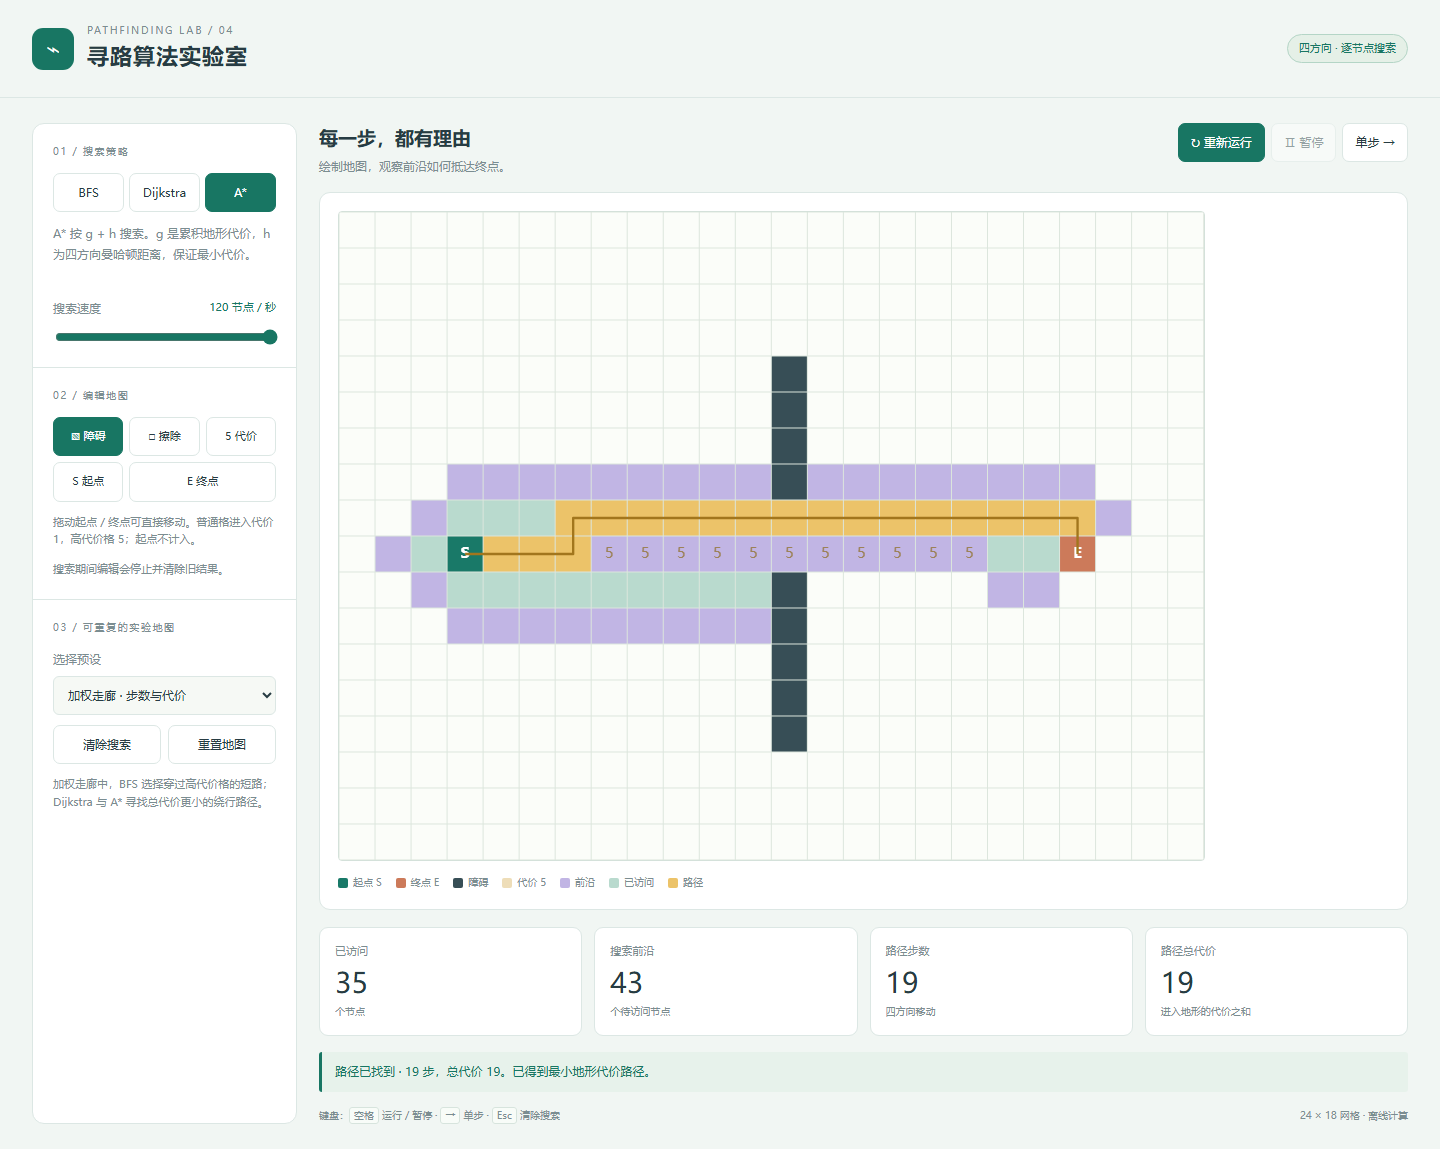Click the pathfinding lab logo icon

pos(53,49)
